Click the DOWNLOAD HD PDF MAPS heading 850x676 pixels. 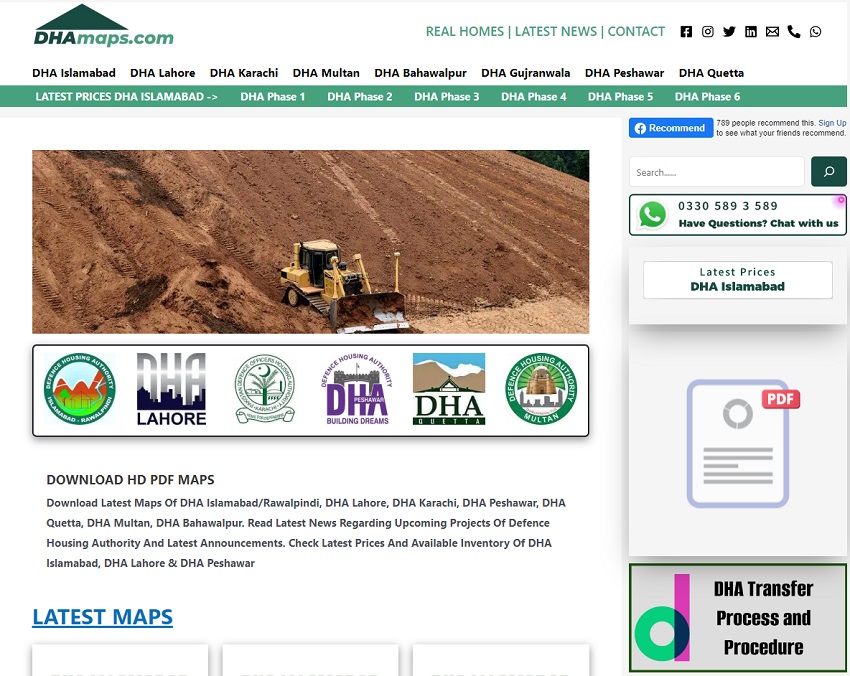tap(130, 480)
